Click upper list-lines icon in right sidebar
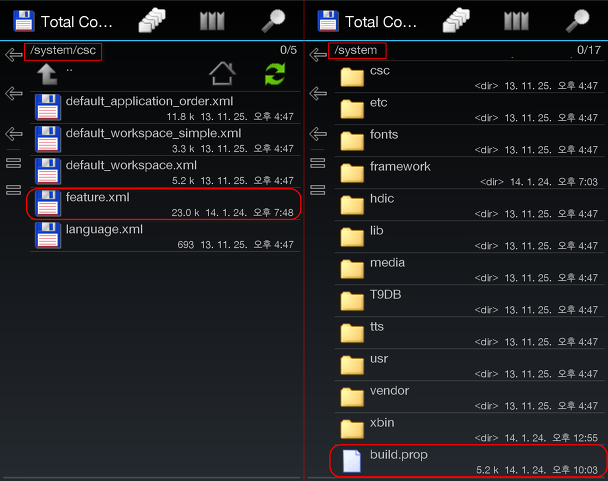 pyautogui.click(x=318, y=163)
